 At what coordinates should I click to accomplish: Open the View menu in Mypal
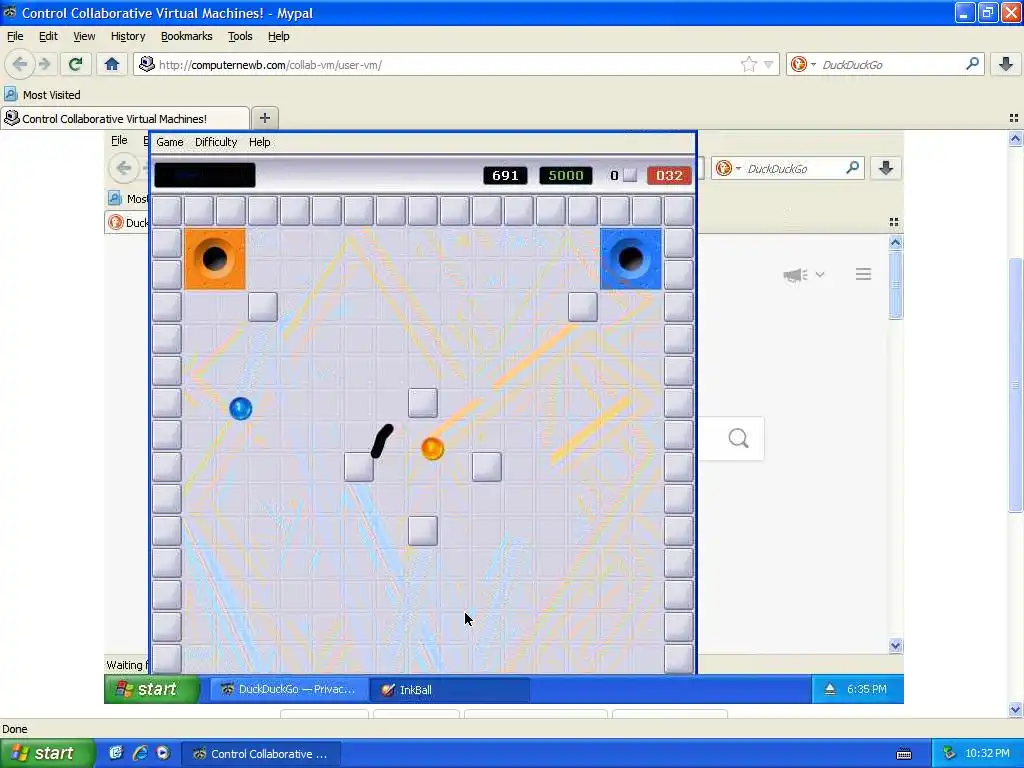tap(84, 36)
